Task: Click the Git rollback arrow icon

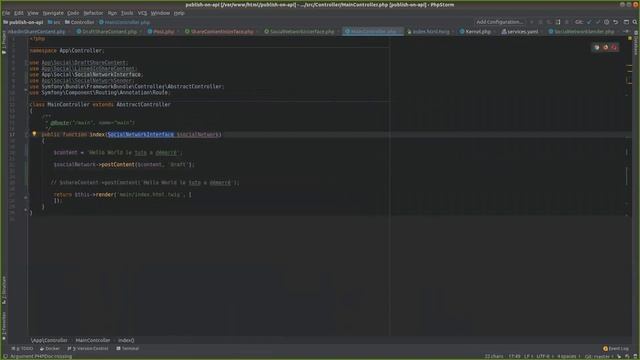Action: click(x=616, y=22)
